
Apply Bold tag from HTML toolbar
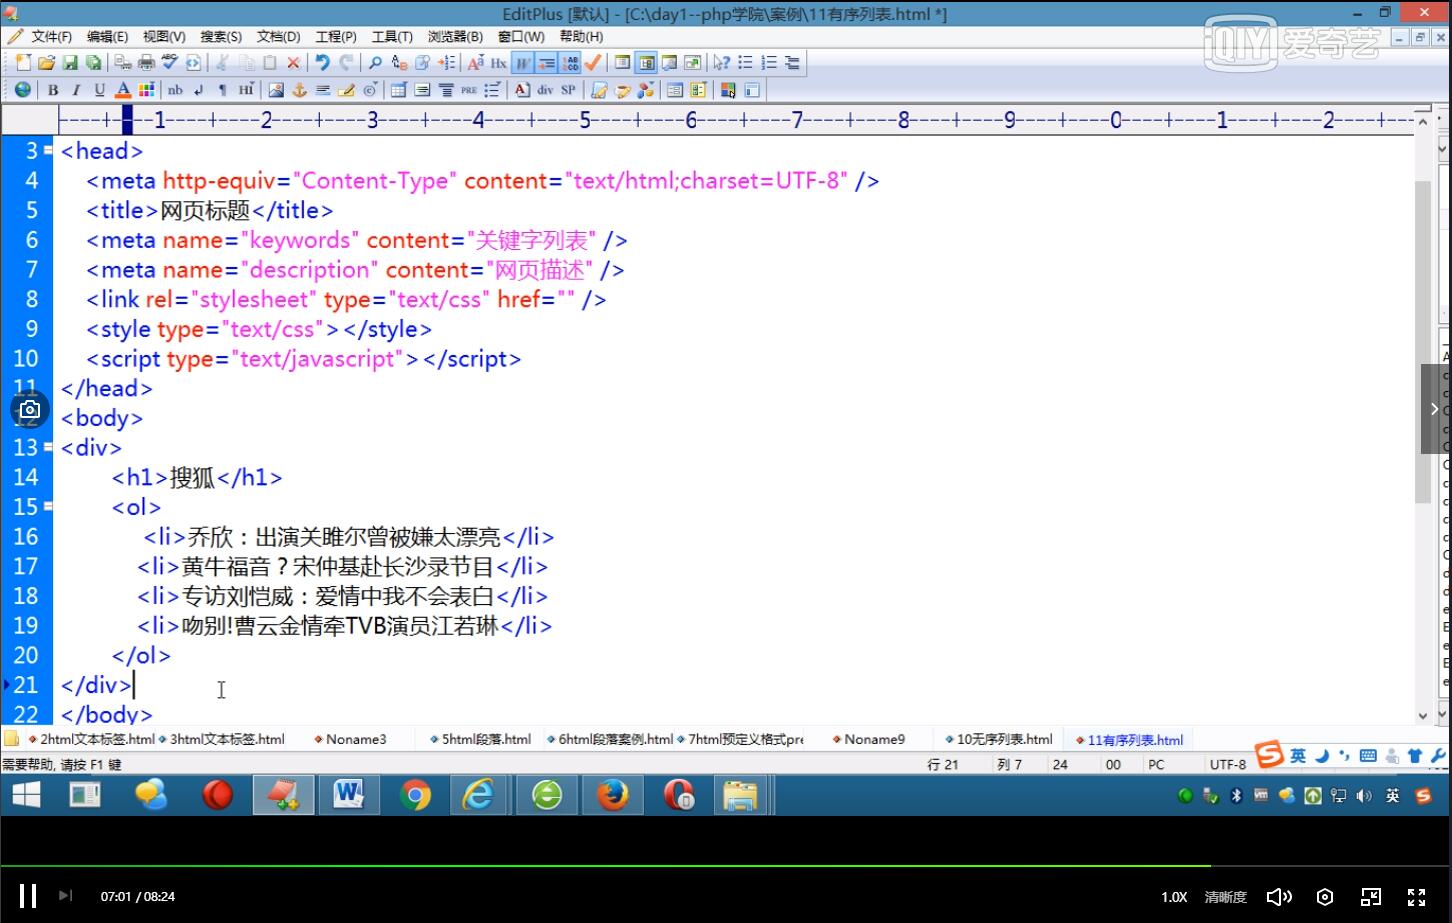[52, 90]
